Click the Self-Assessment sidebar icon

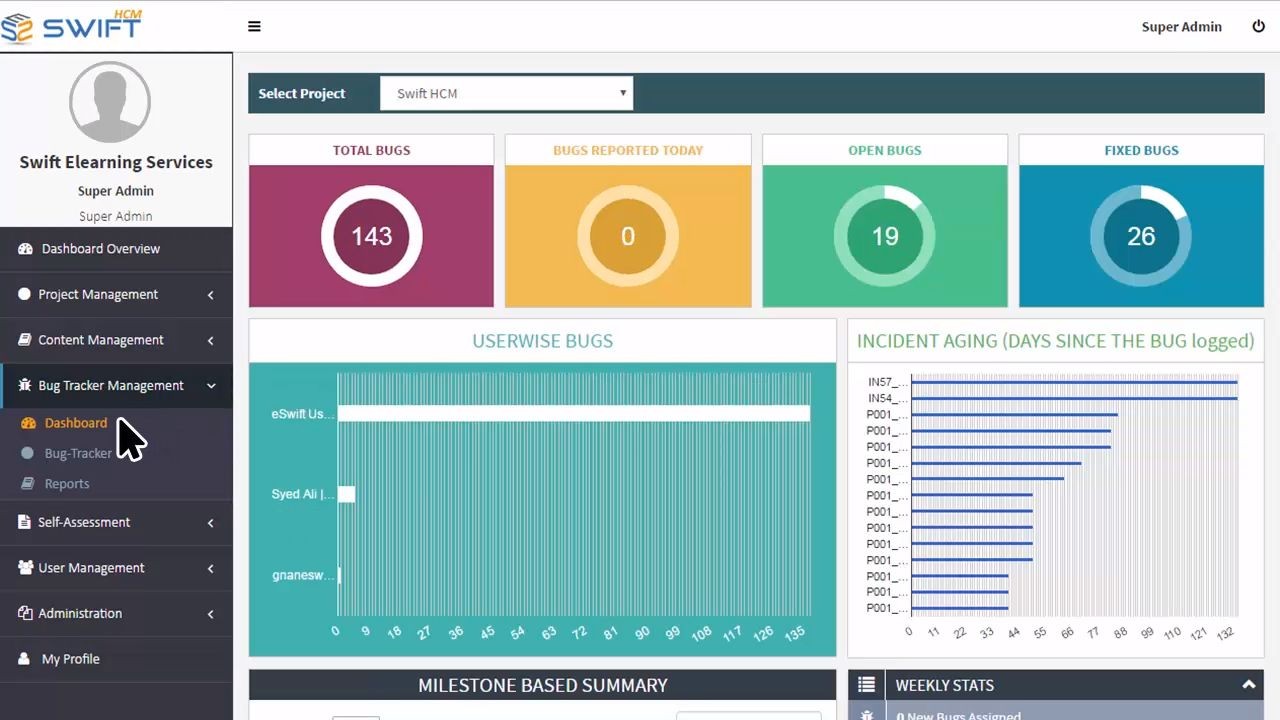[x=25, y=522]
